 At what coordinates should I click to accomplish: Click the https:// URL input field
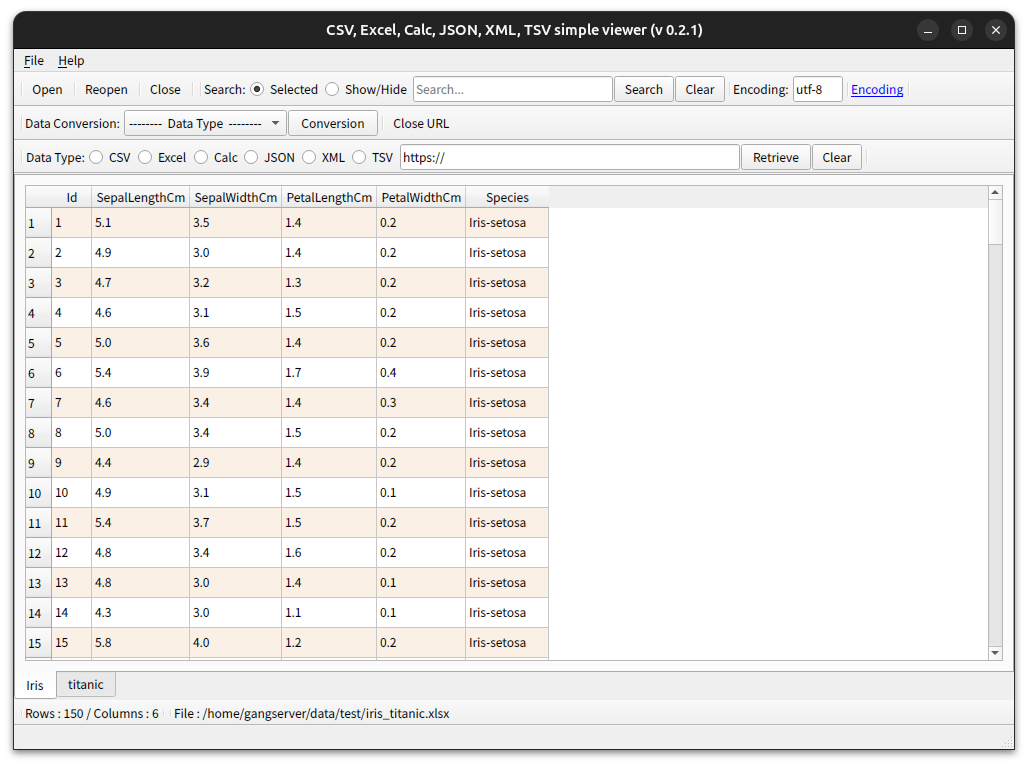pos(570,157)
